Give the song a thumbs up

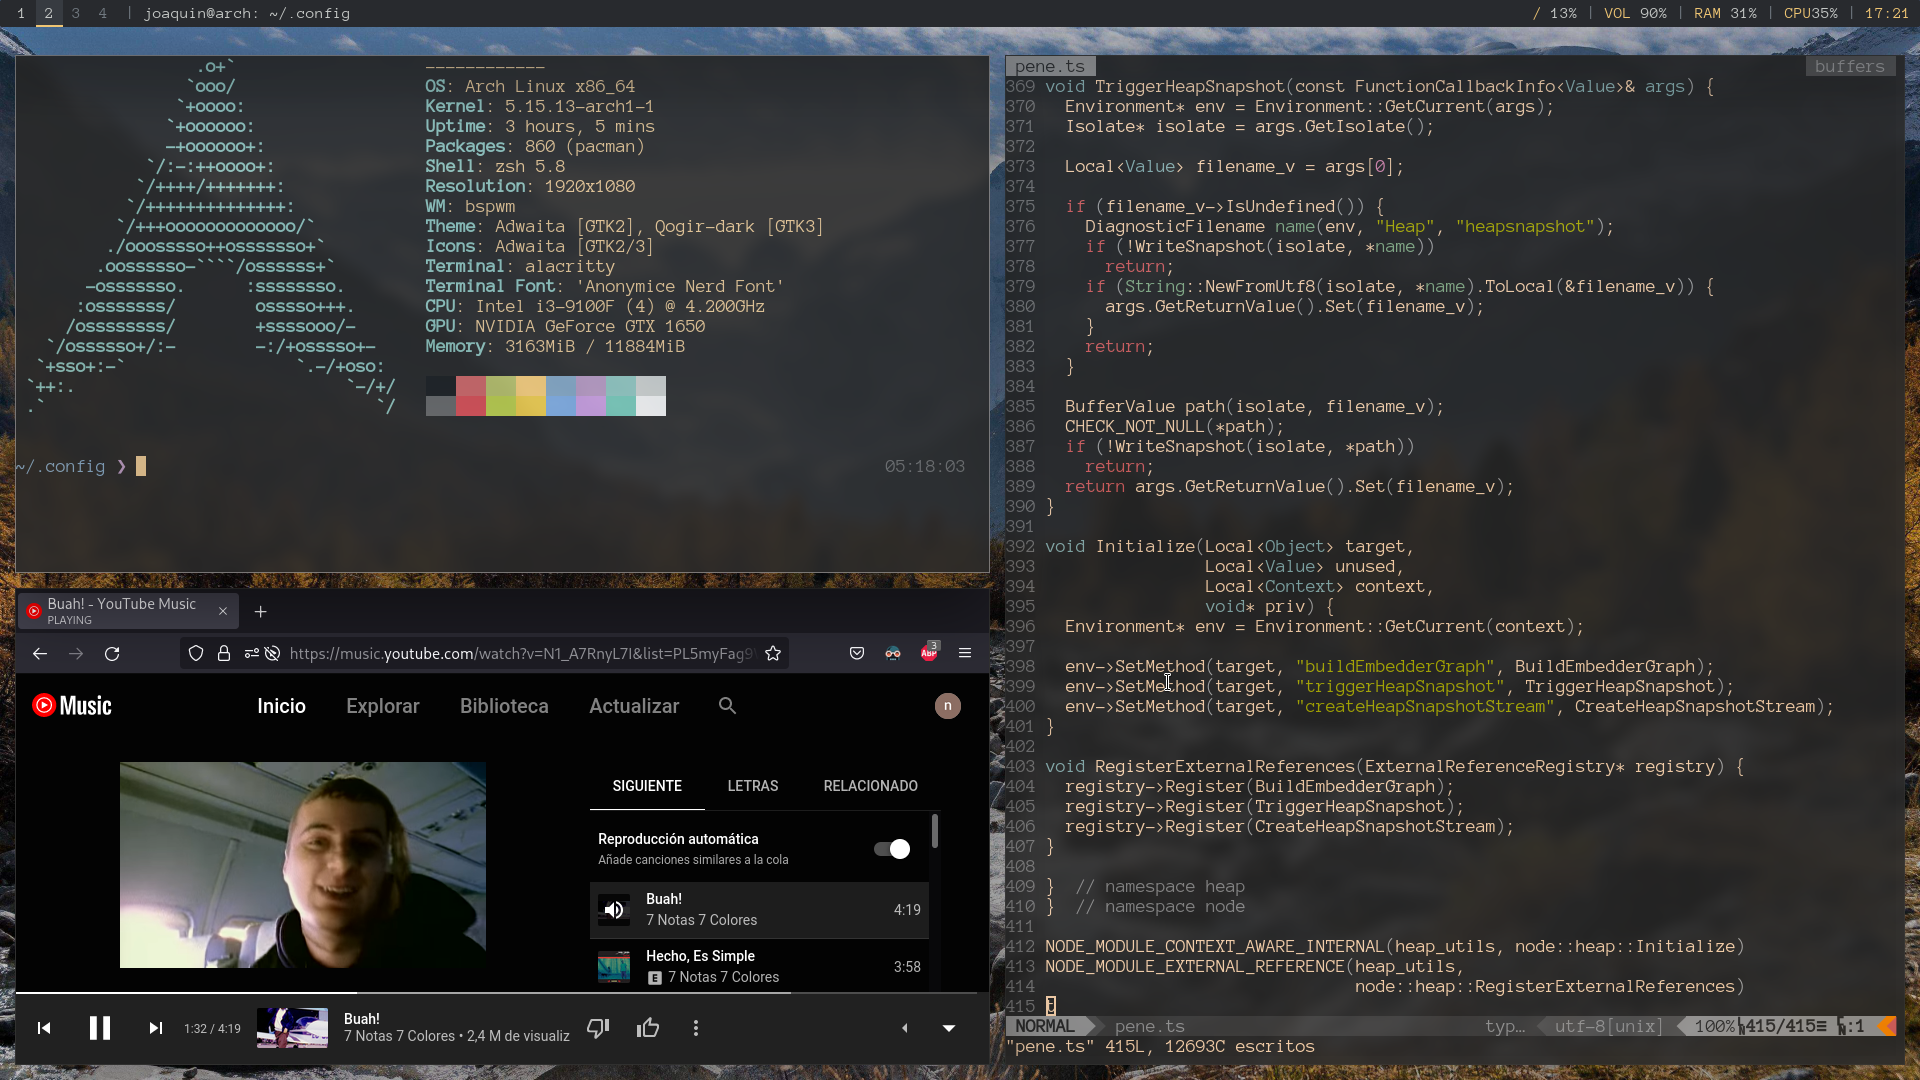coord(648,1028)
